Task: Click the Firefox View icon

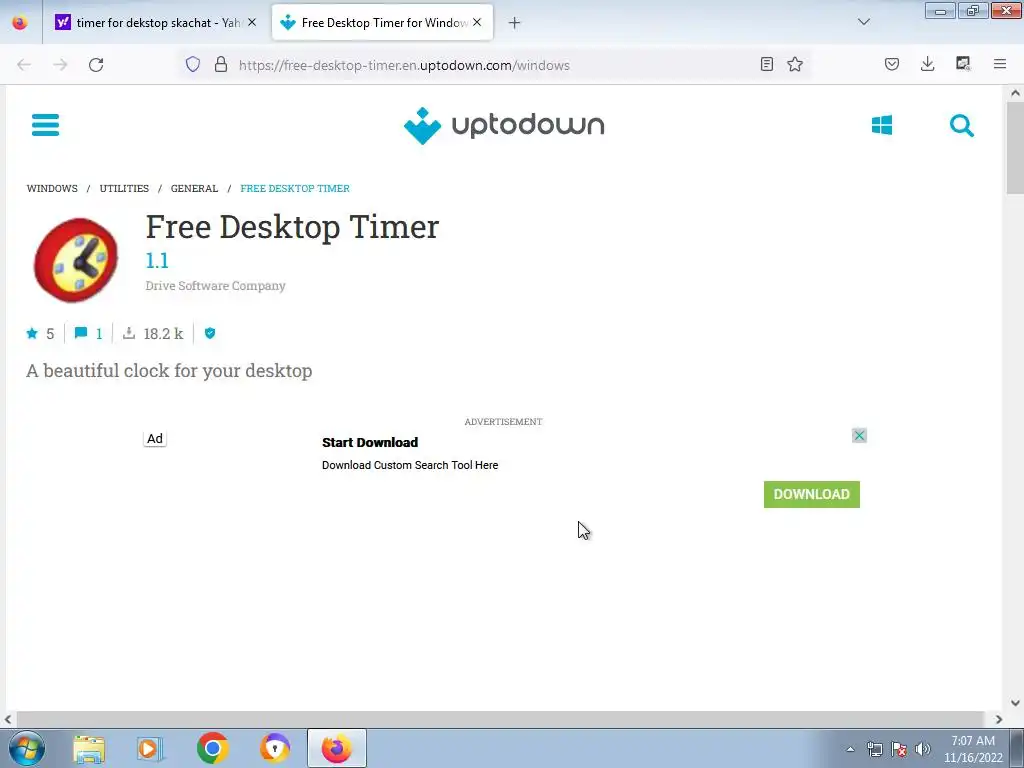Action: click(x=20, y=22)
